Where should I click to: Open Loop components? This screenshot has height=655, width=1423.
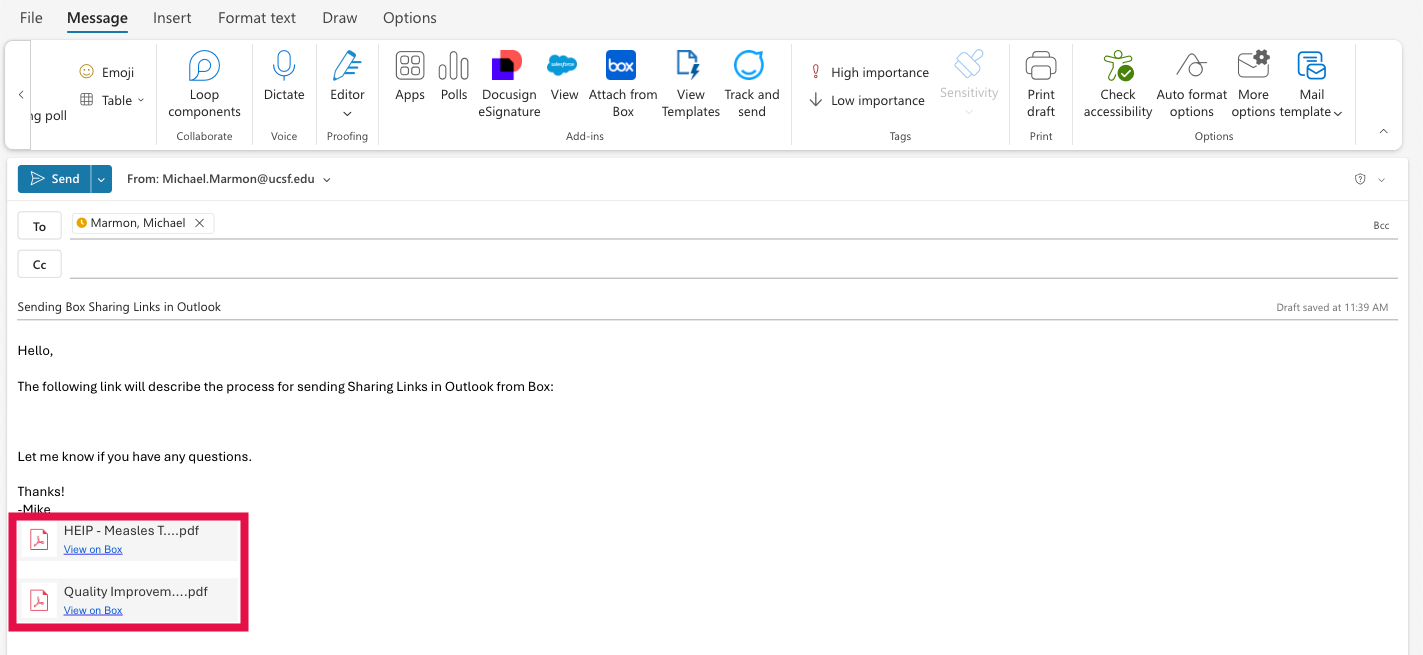pyautogui.click(x=204, y=85)
